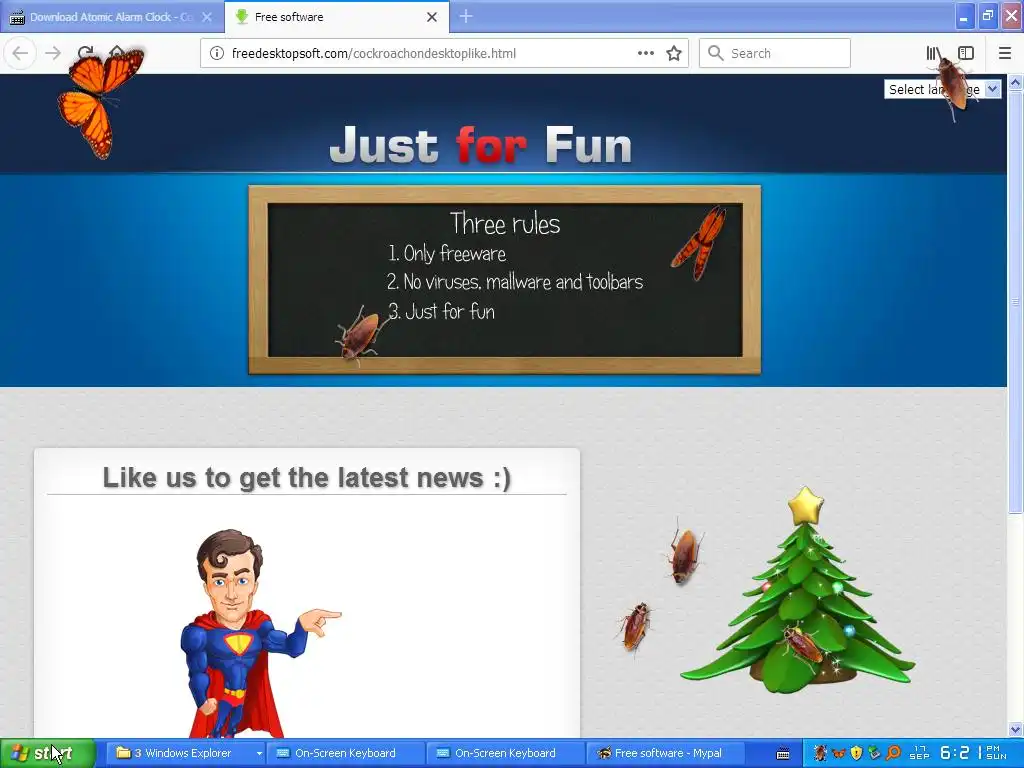Click the magnifier icon in the Search box
The height and width of the screenshot is (768, 1024).
tap(715, 53)
